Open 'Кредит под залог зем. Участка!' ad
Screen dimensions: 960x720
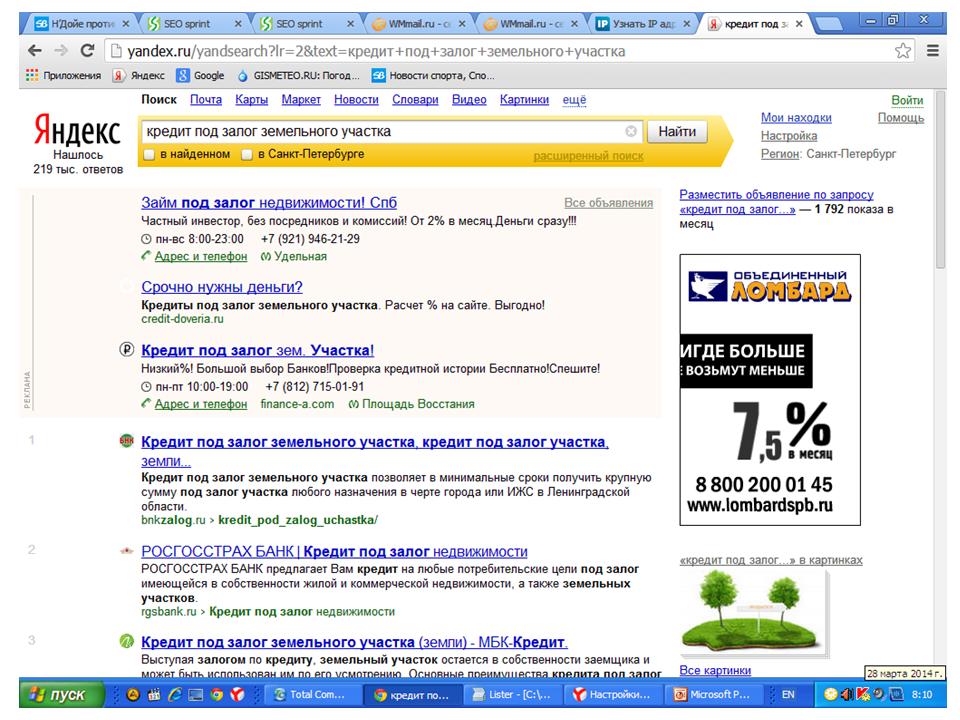point(257,350)
